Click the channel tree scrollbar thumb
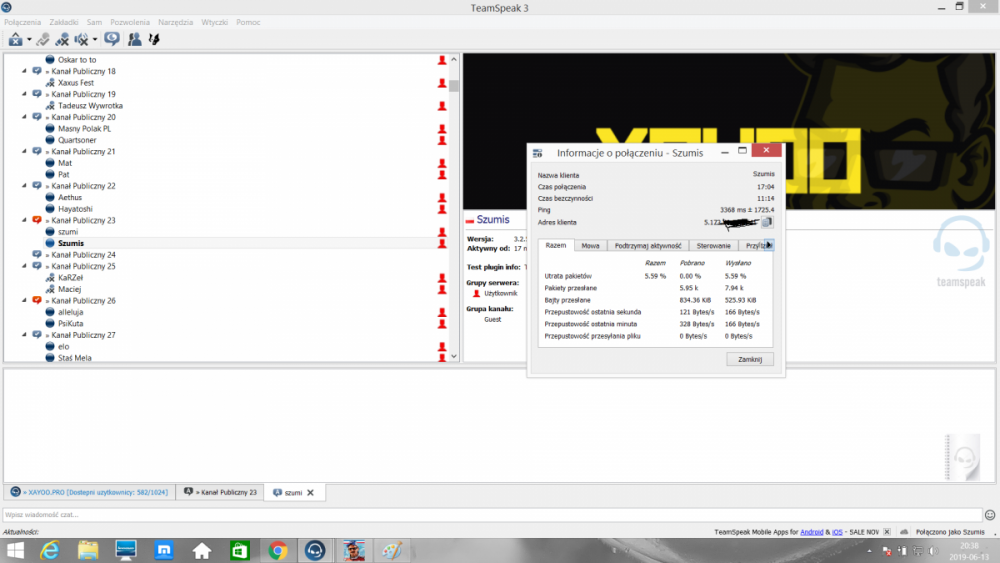The width and height of the screenshot is (1000, 563). tap(453, 85)
